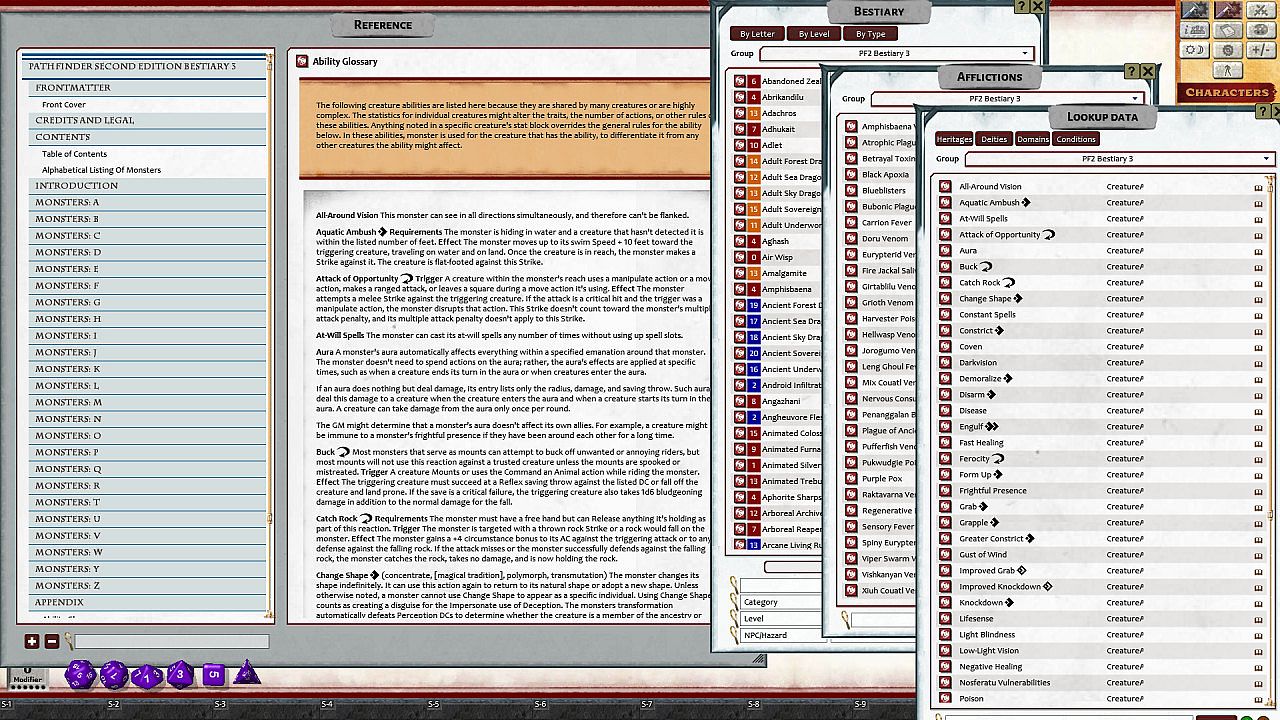Open the Front Cover page link
1280x720 pixels.
coord(64,105)
